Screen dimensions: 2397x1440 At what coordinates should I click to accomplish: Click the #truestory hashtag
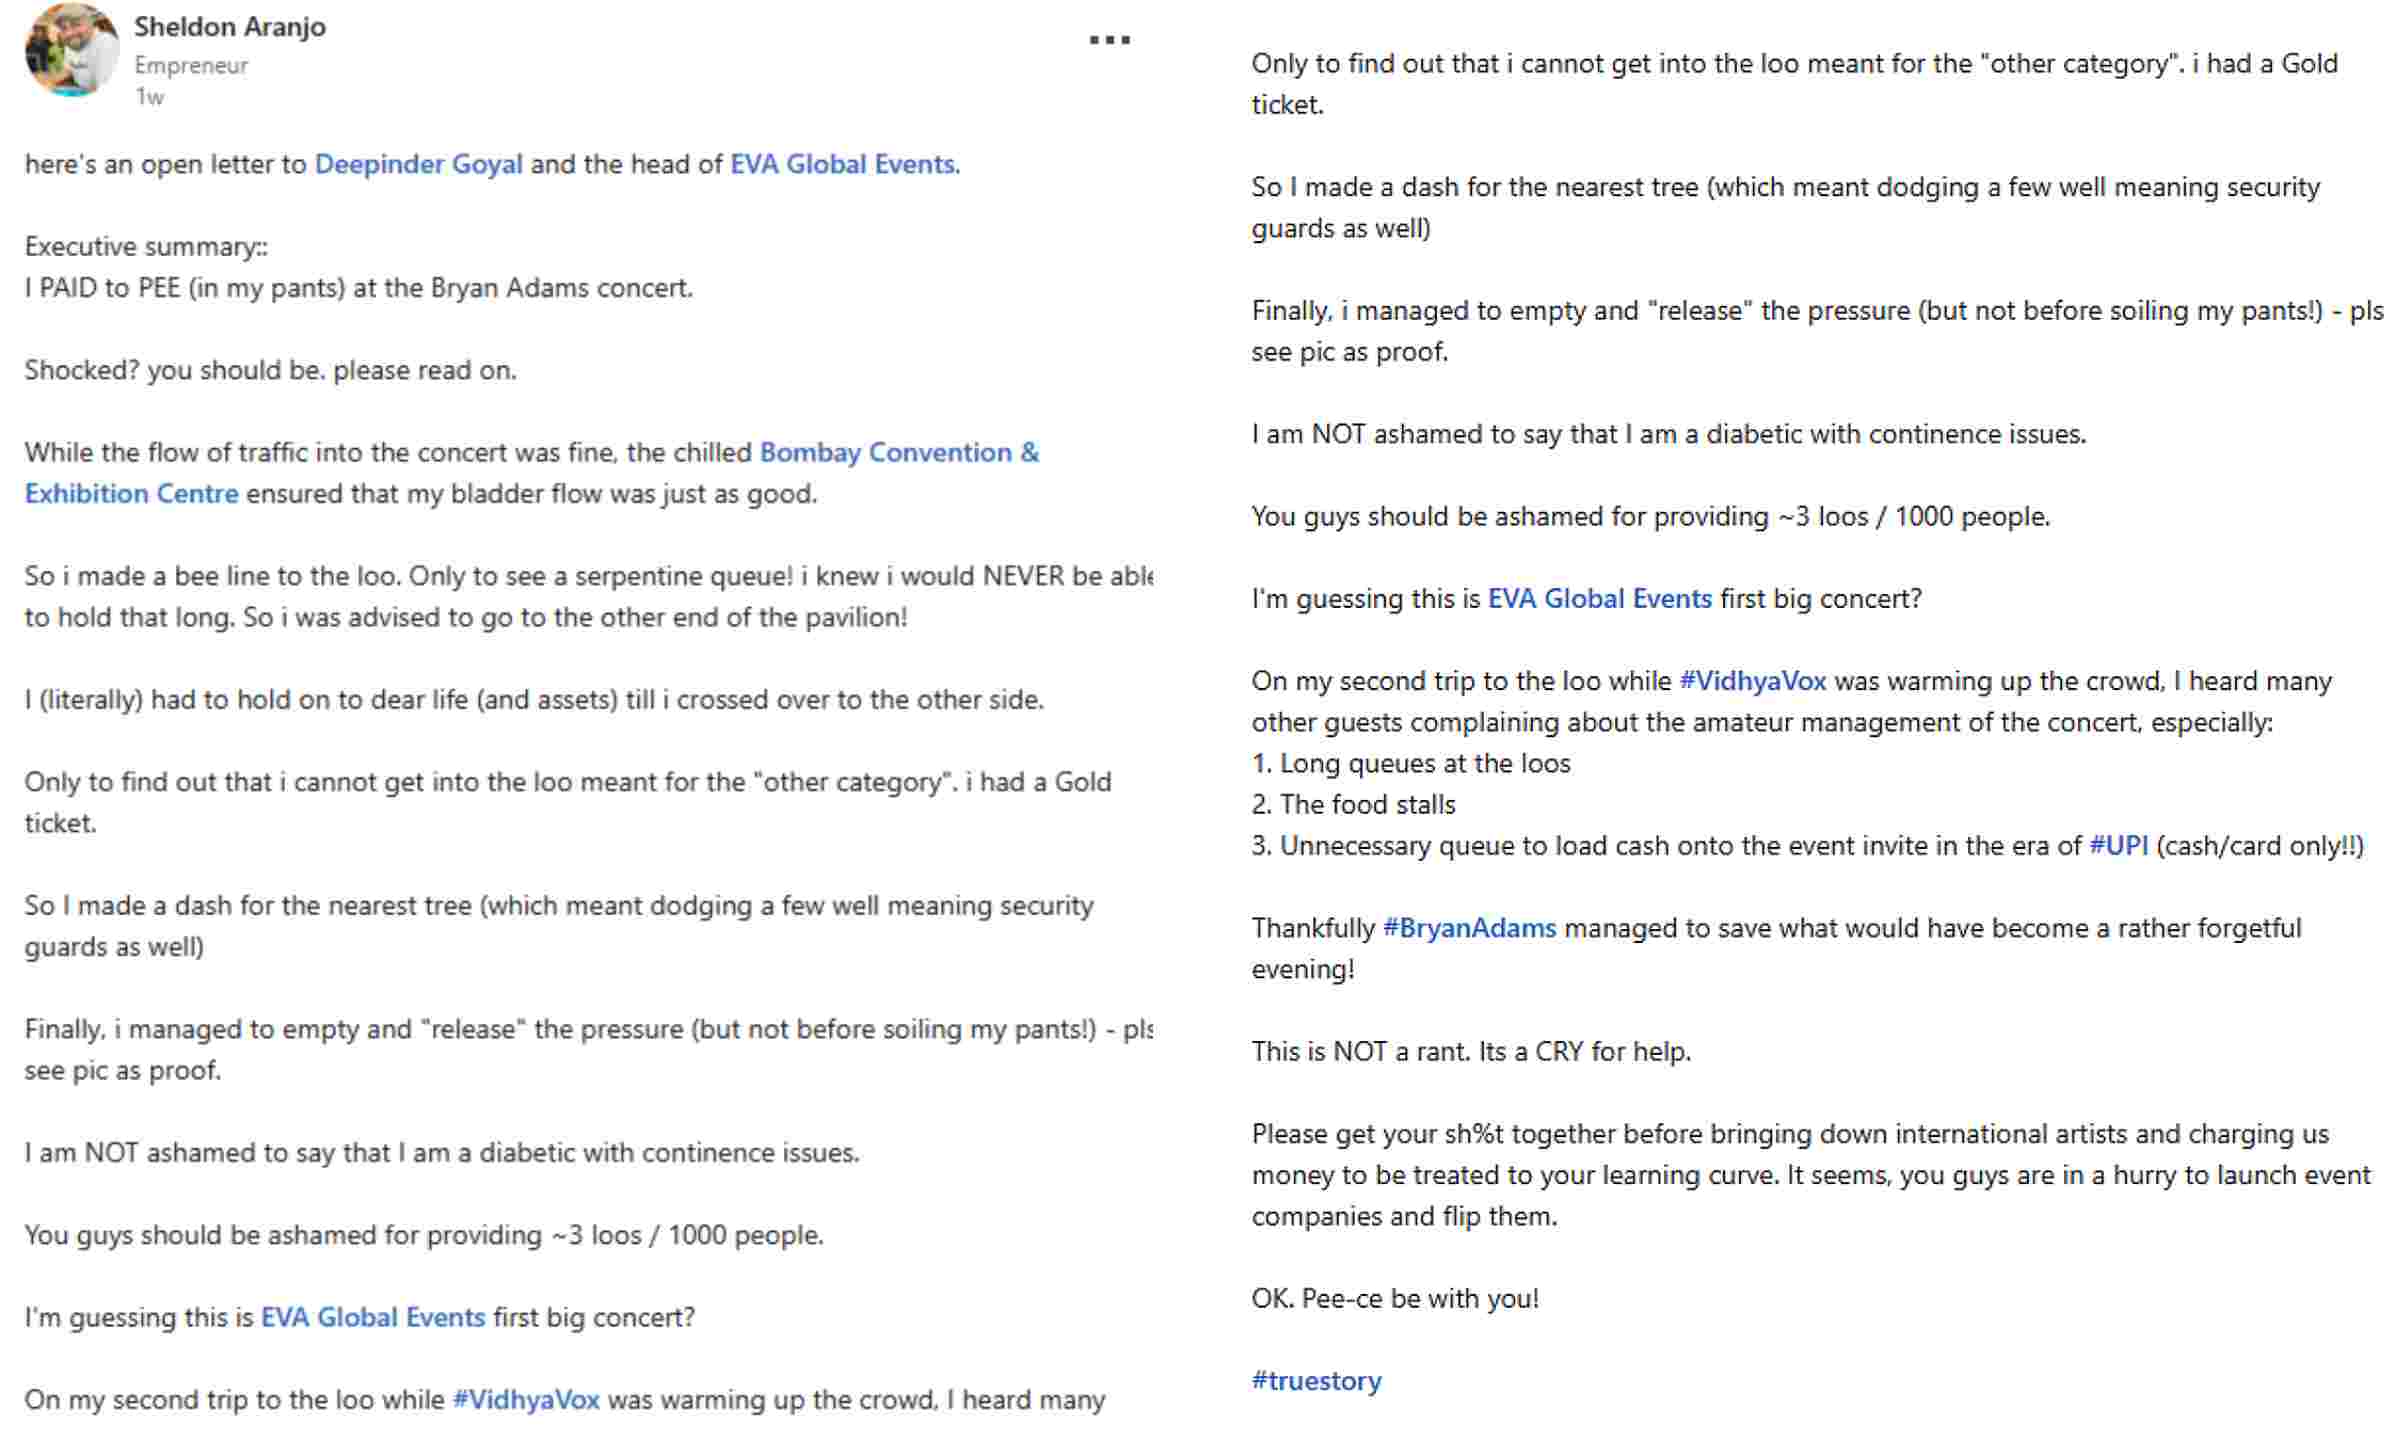click(1316, 1381)
